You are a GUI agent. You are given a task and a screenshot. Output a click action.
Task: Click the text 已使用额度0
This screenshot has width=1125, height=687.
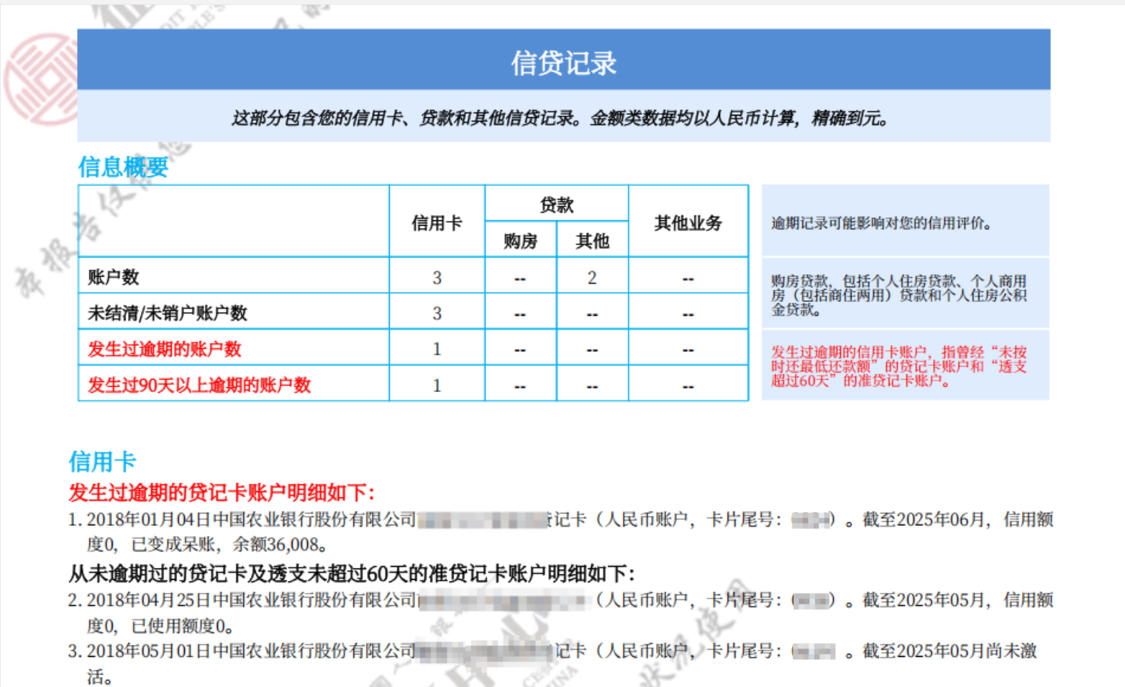tap(183, 626)
